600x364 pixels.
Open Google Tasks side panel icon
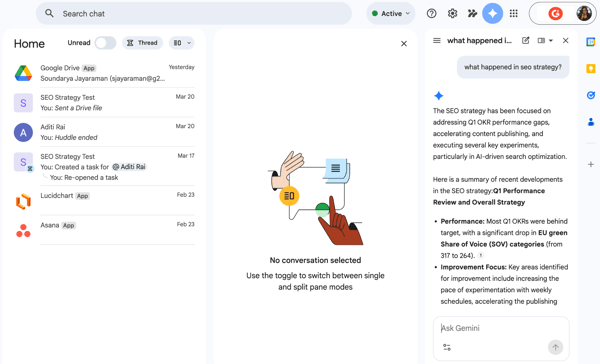(x=591, y=95)
